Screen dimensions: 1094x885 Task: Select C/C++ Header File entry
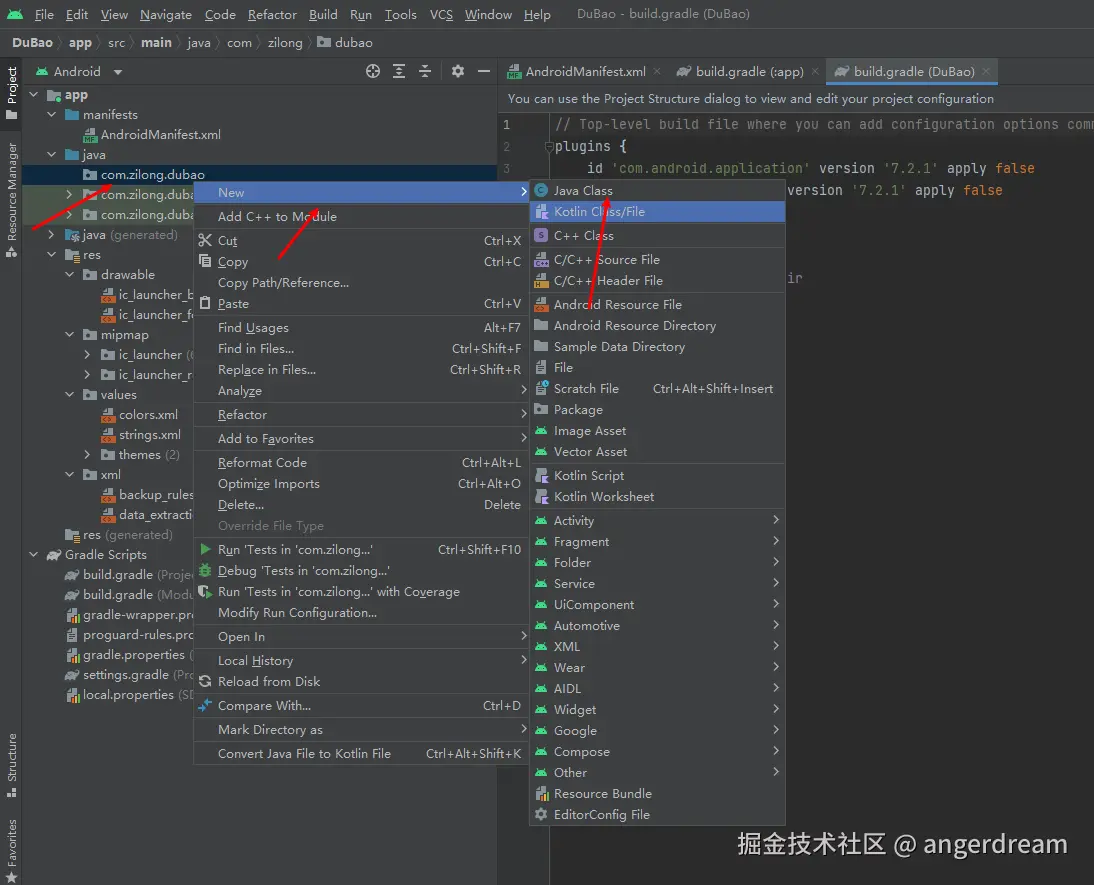pos(657,281)
